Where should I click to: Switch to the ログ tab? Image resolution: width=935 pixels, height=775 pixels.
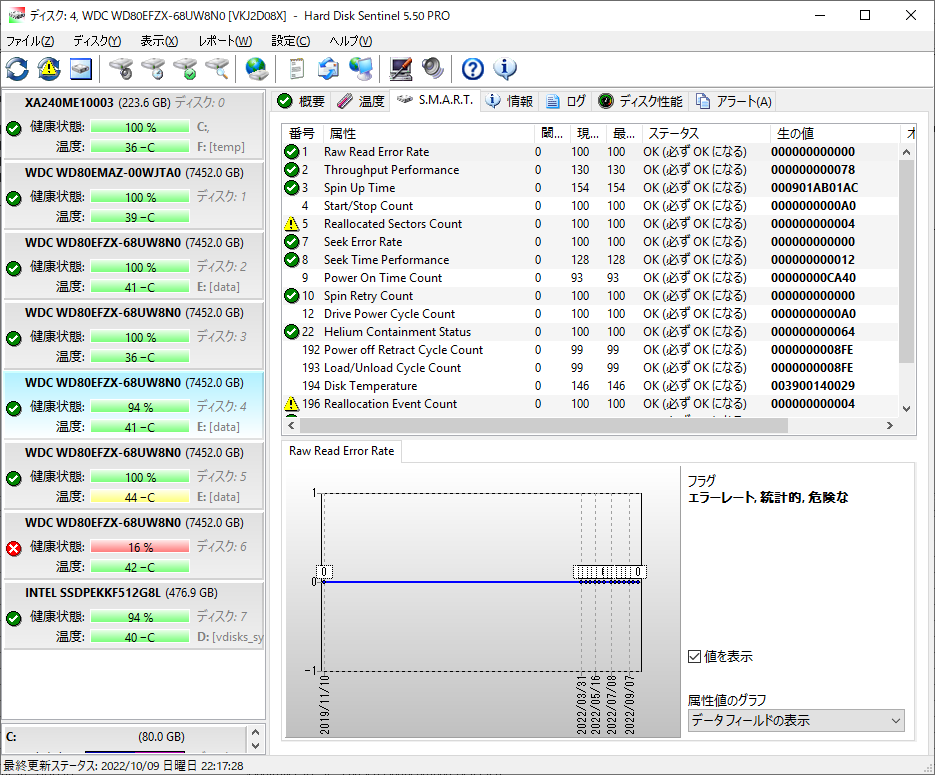pos(566,101)
